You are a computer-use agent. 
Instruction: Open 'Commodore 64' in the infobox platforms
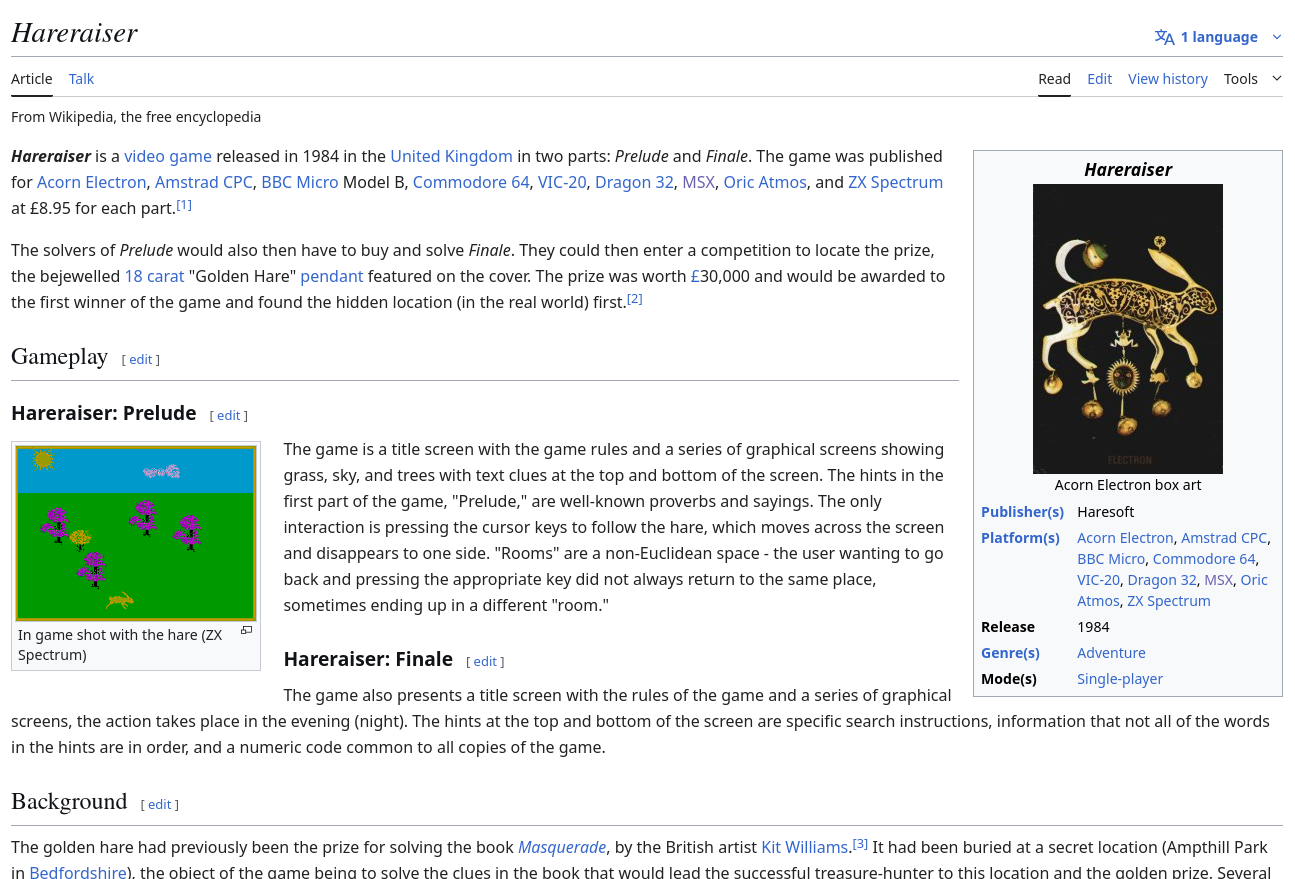[1204, 559]
